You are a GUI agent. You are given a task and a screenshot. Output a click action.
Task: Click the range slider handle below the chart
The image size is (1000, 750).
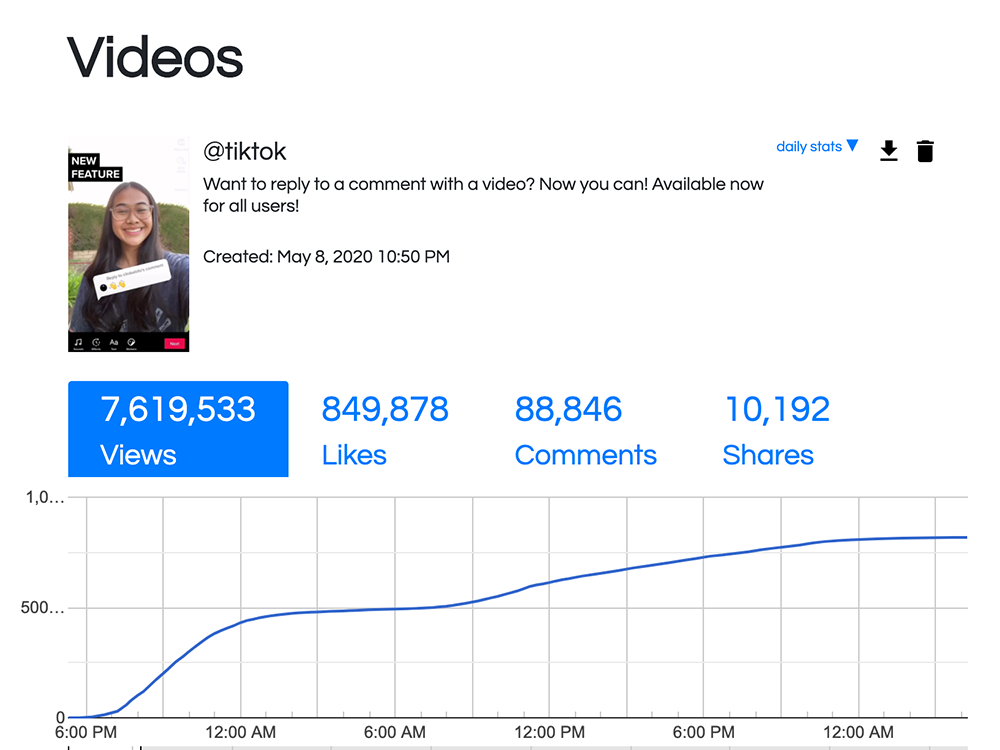pyautogui.click(x=140, y=747)
